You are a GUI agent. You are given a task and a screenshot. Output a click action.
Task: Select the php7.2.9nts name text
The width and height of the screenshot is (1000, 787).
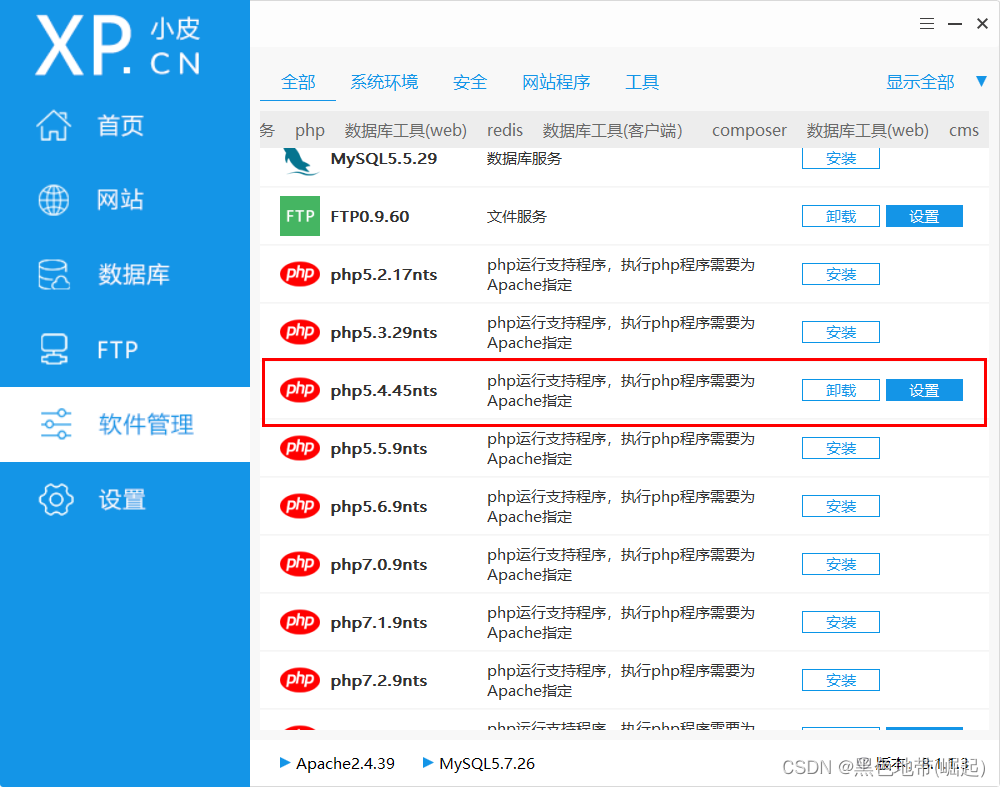[379, 680]
